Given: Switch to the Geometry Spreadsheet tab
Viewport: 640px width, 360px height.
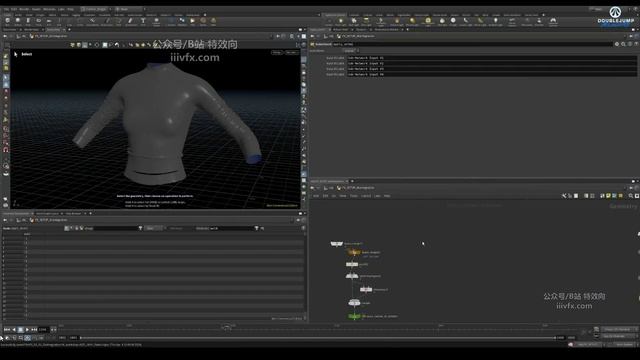Looking at the screenshot, I should tap(16, 213).
